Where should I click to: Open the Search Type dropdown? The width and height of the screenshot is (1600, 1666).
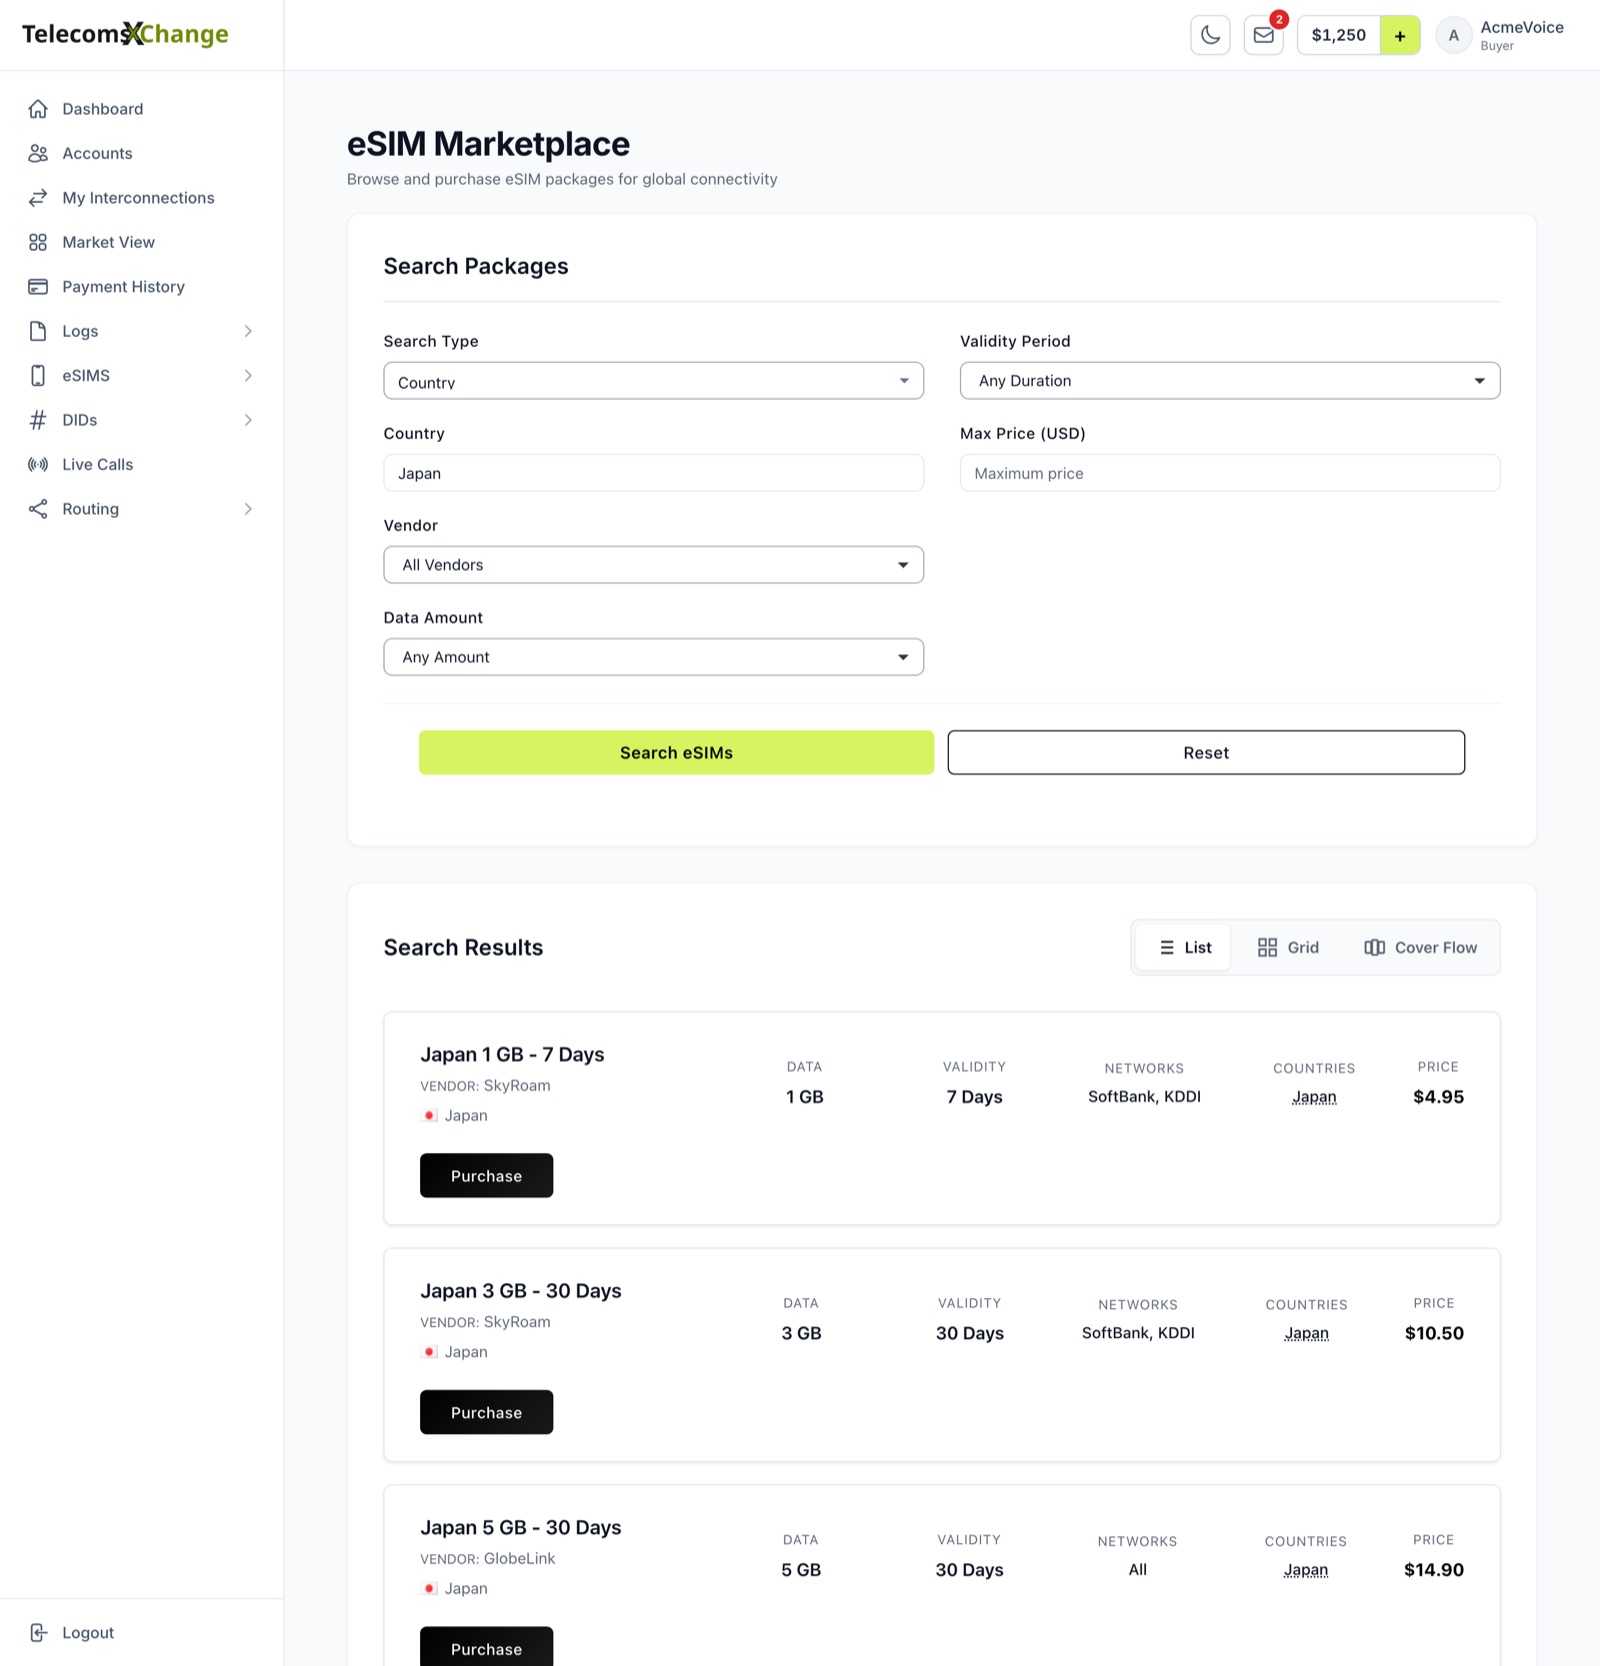(x=653, y=381)
